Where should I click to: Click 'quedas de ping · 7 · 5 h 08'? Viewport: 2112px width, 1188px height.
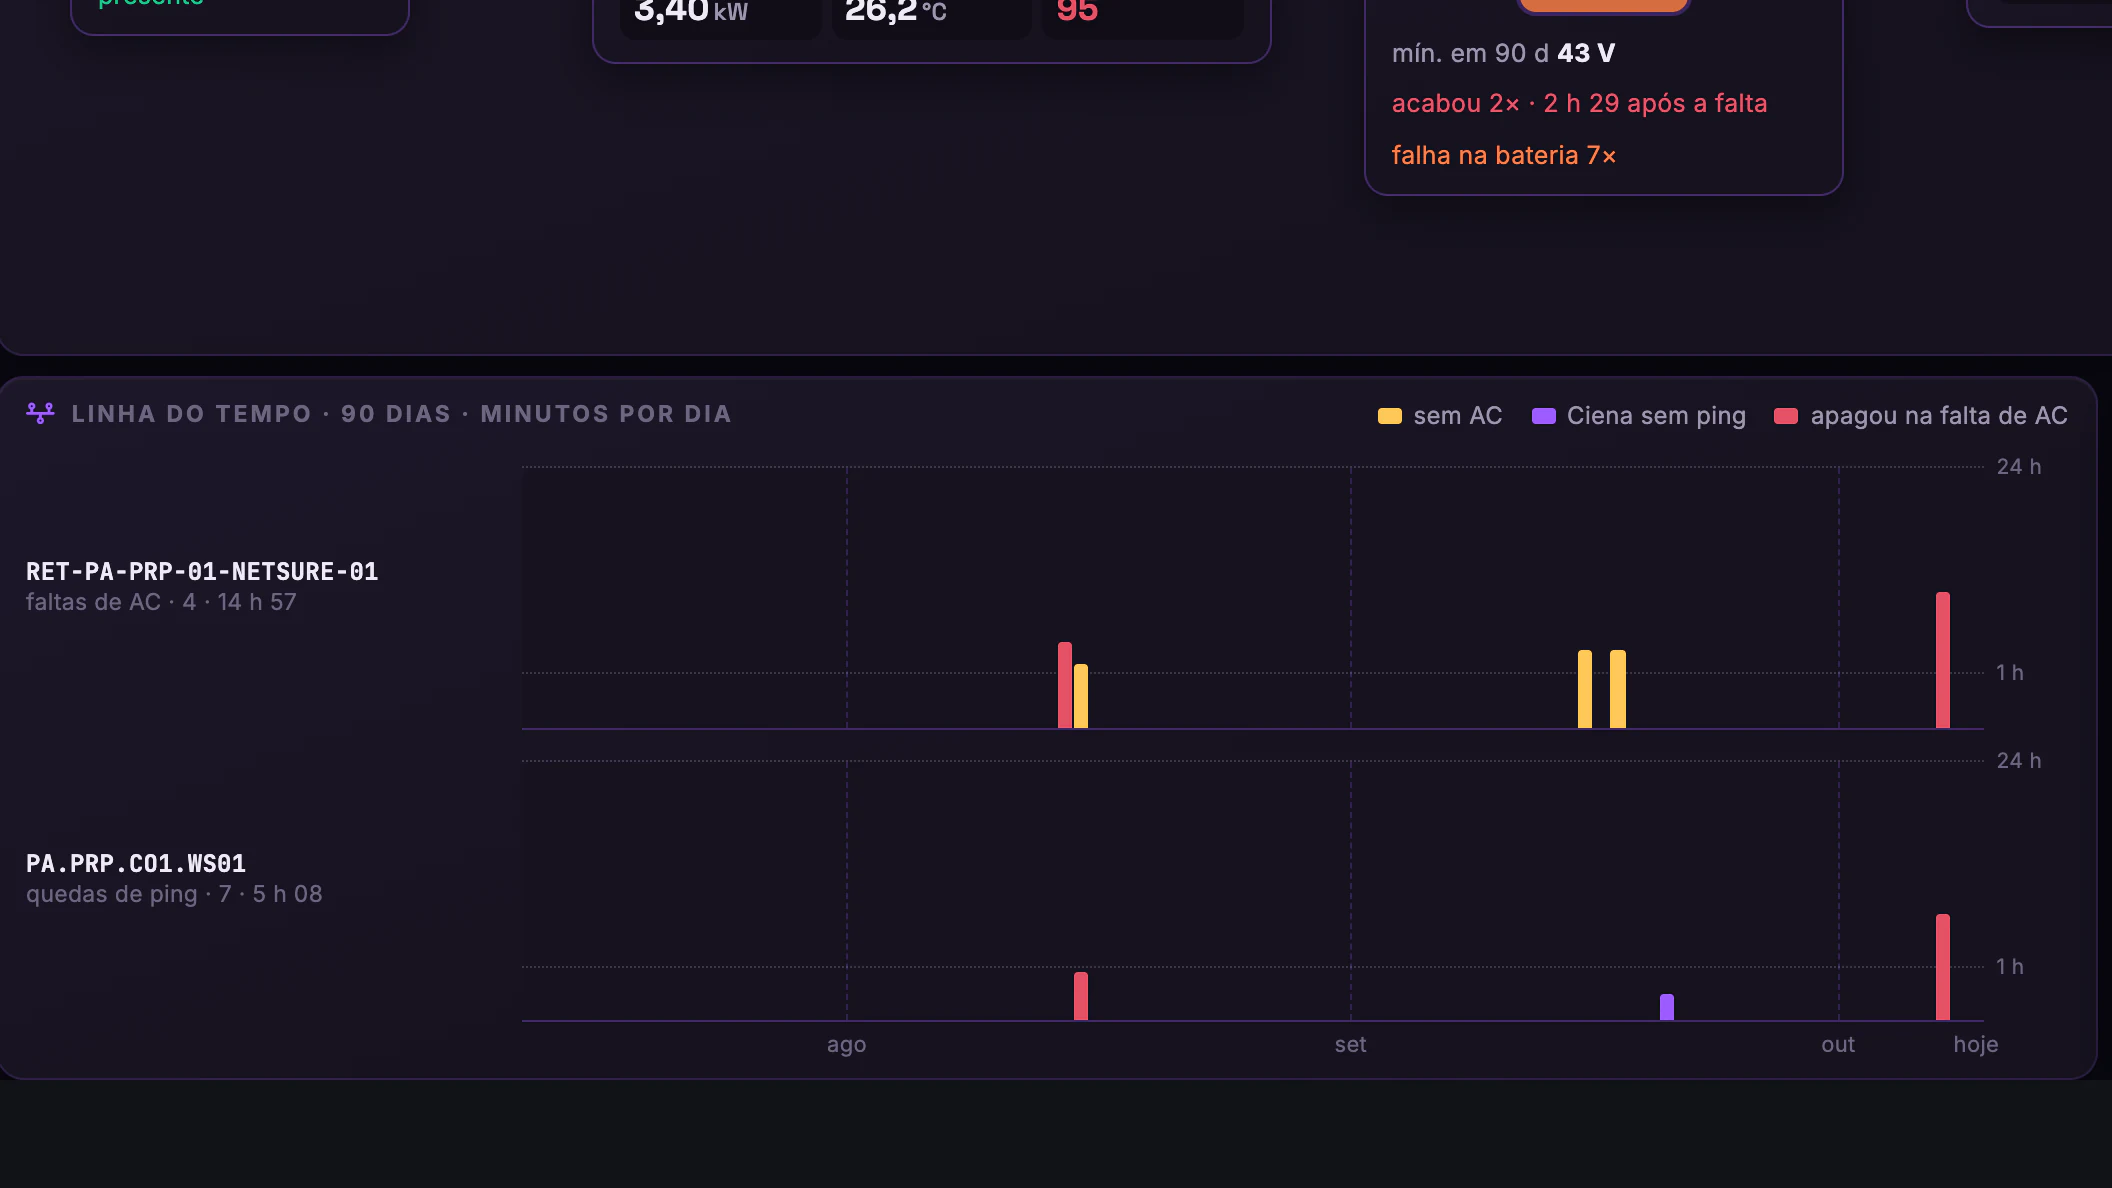pyautogui.click(x=174, y=894)
